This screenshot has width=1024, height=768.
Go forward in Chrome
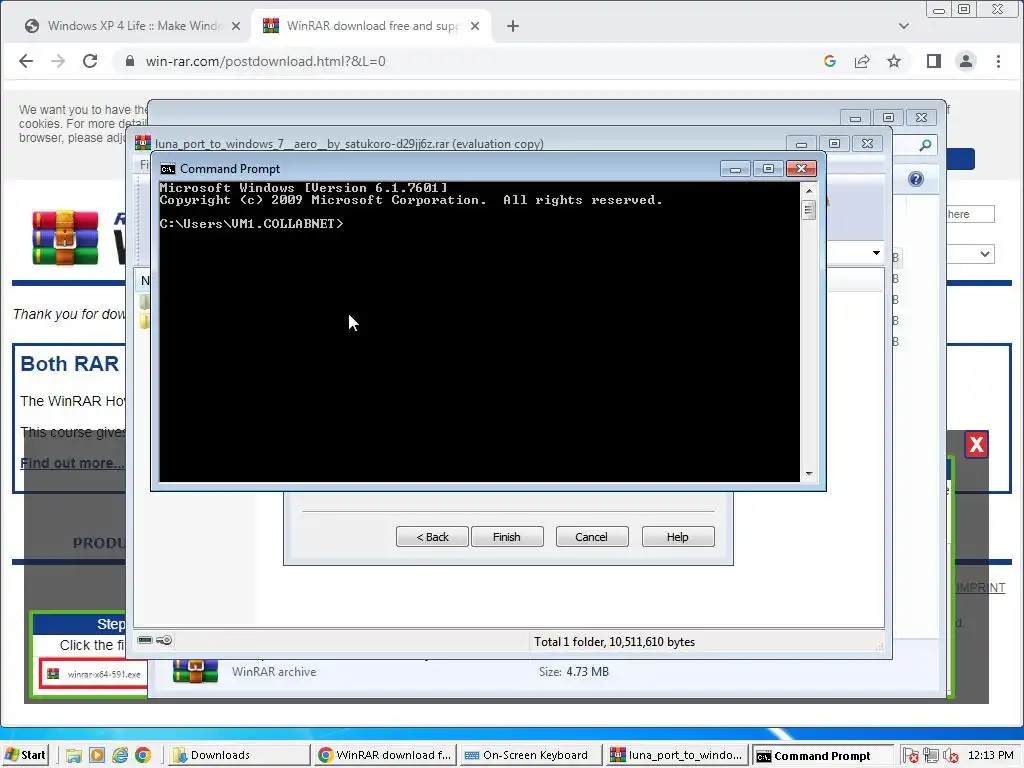(58, 61)
